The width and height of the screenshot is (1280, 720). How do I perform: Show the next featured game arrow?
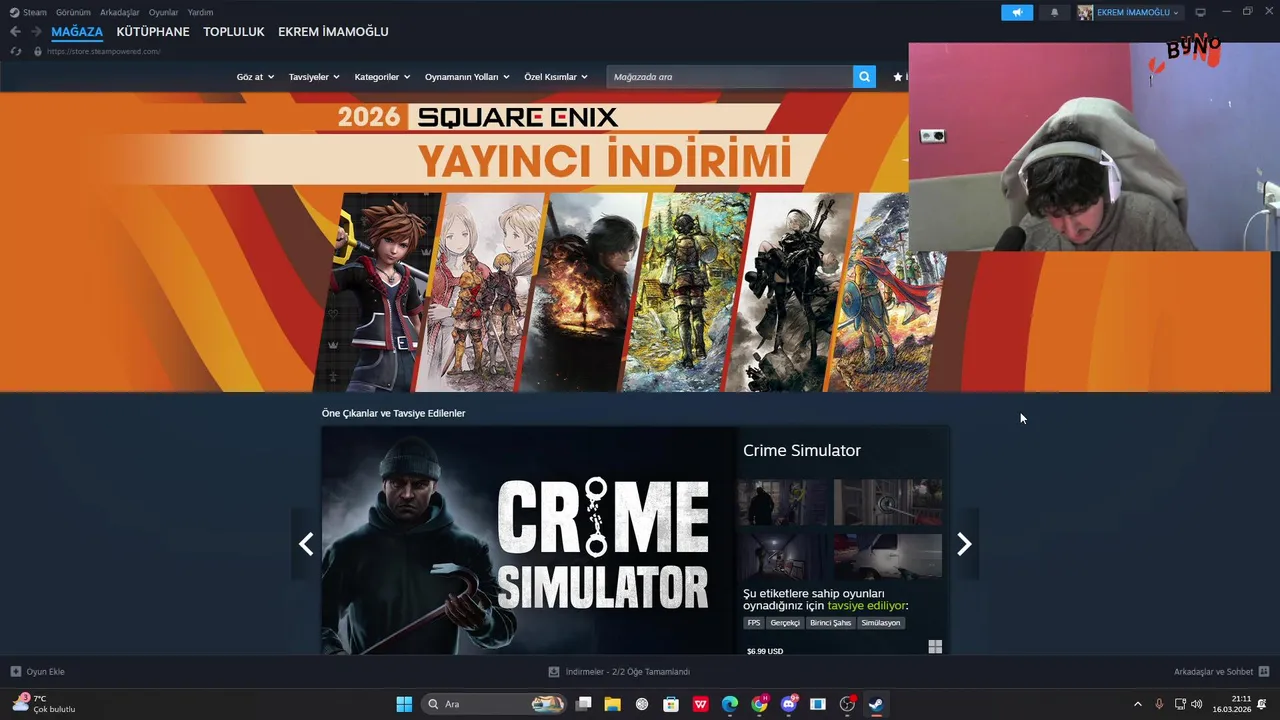(x=964, y=544)
